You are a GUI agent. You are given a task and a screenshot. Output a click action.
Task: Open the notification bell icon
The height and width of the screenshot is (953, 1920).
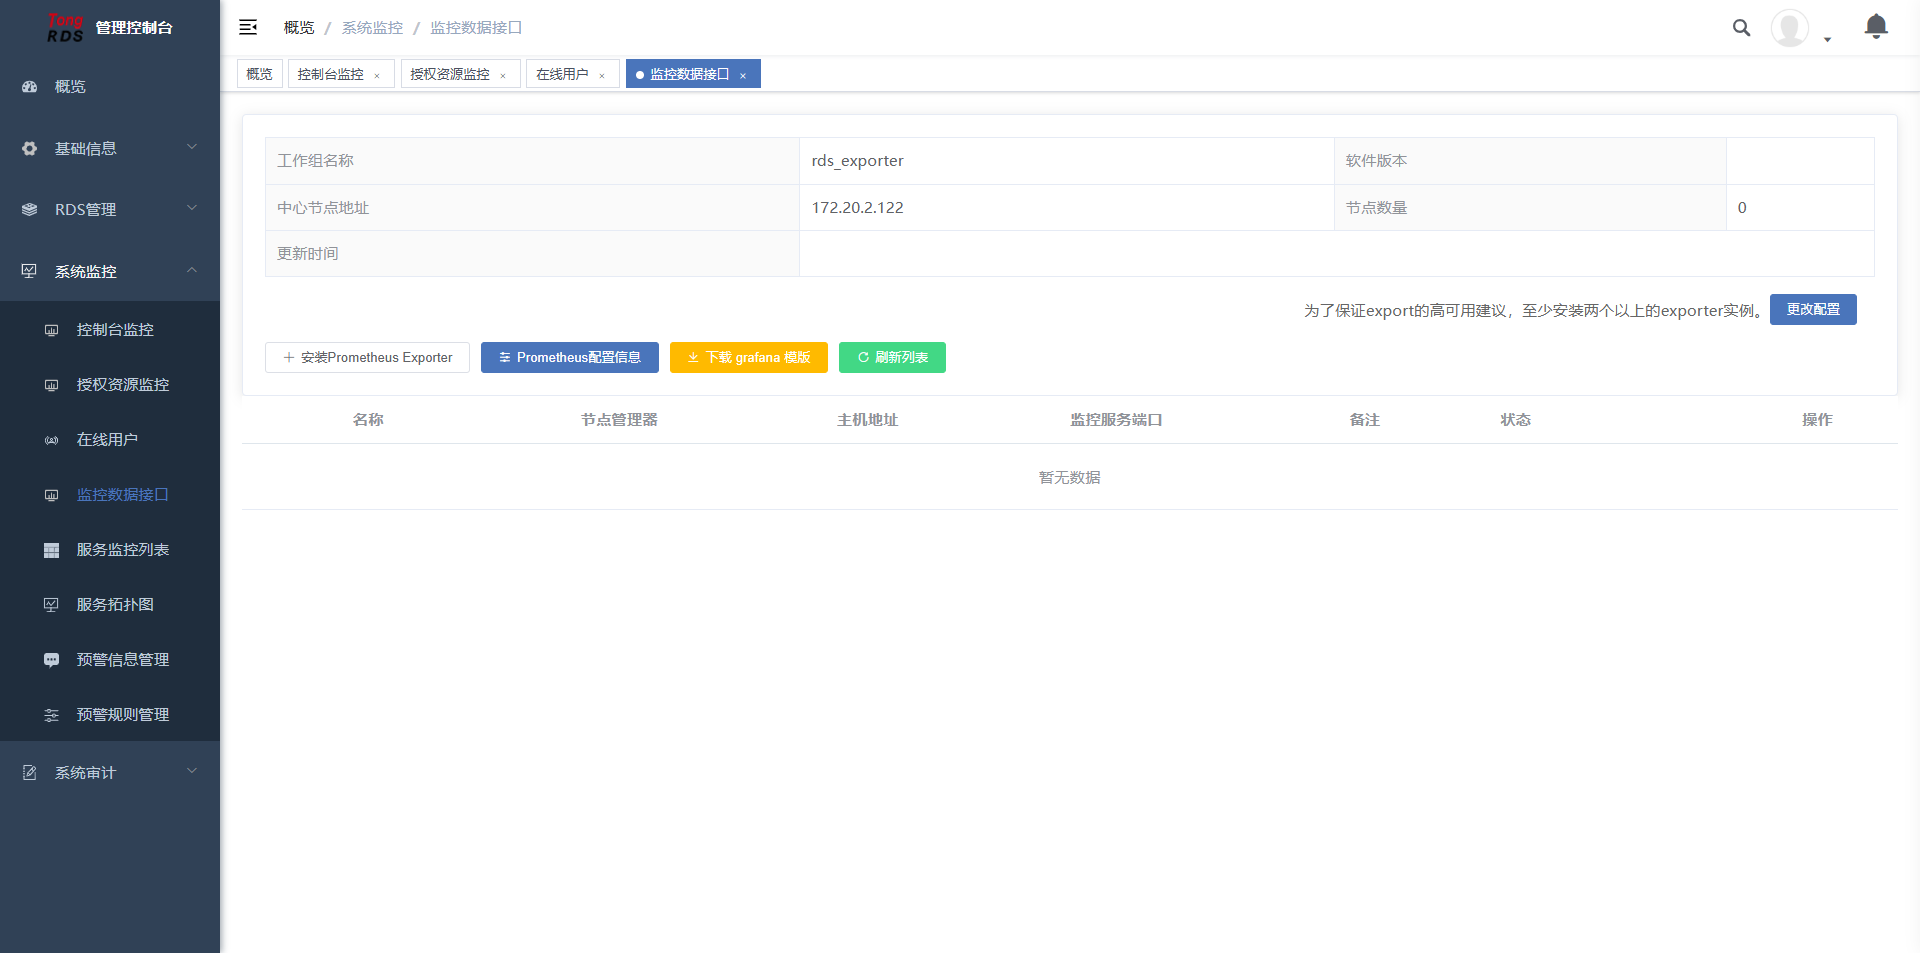(1876, 27)
